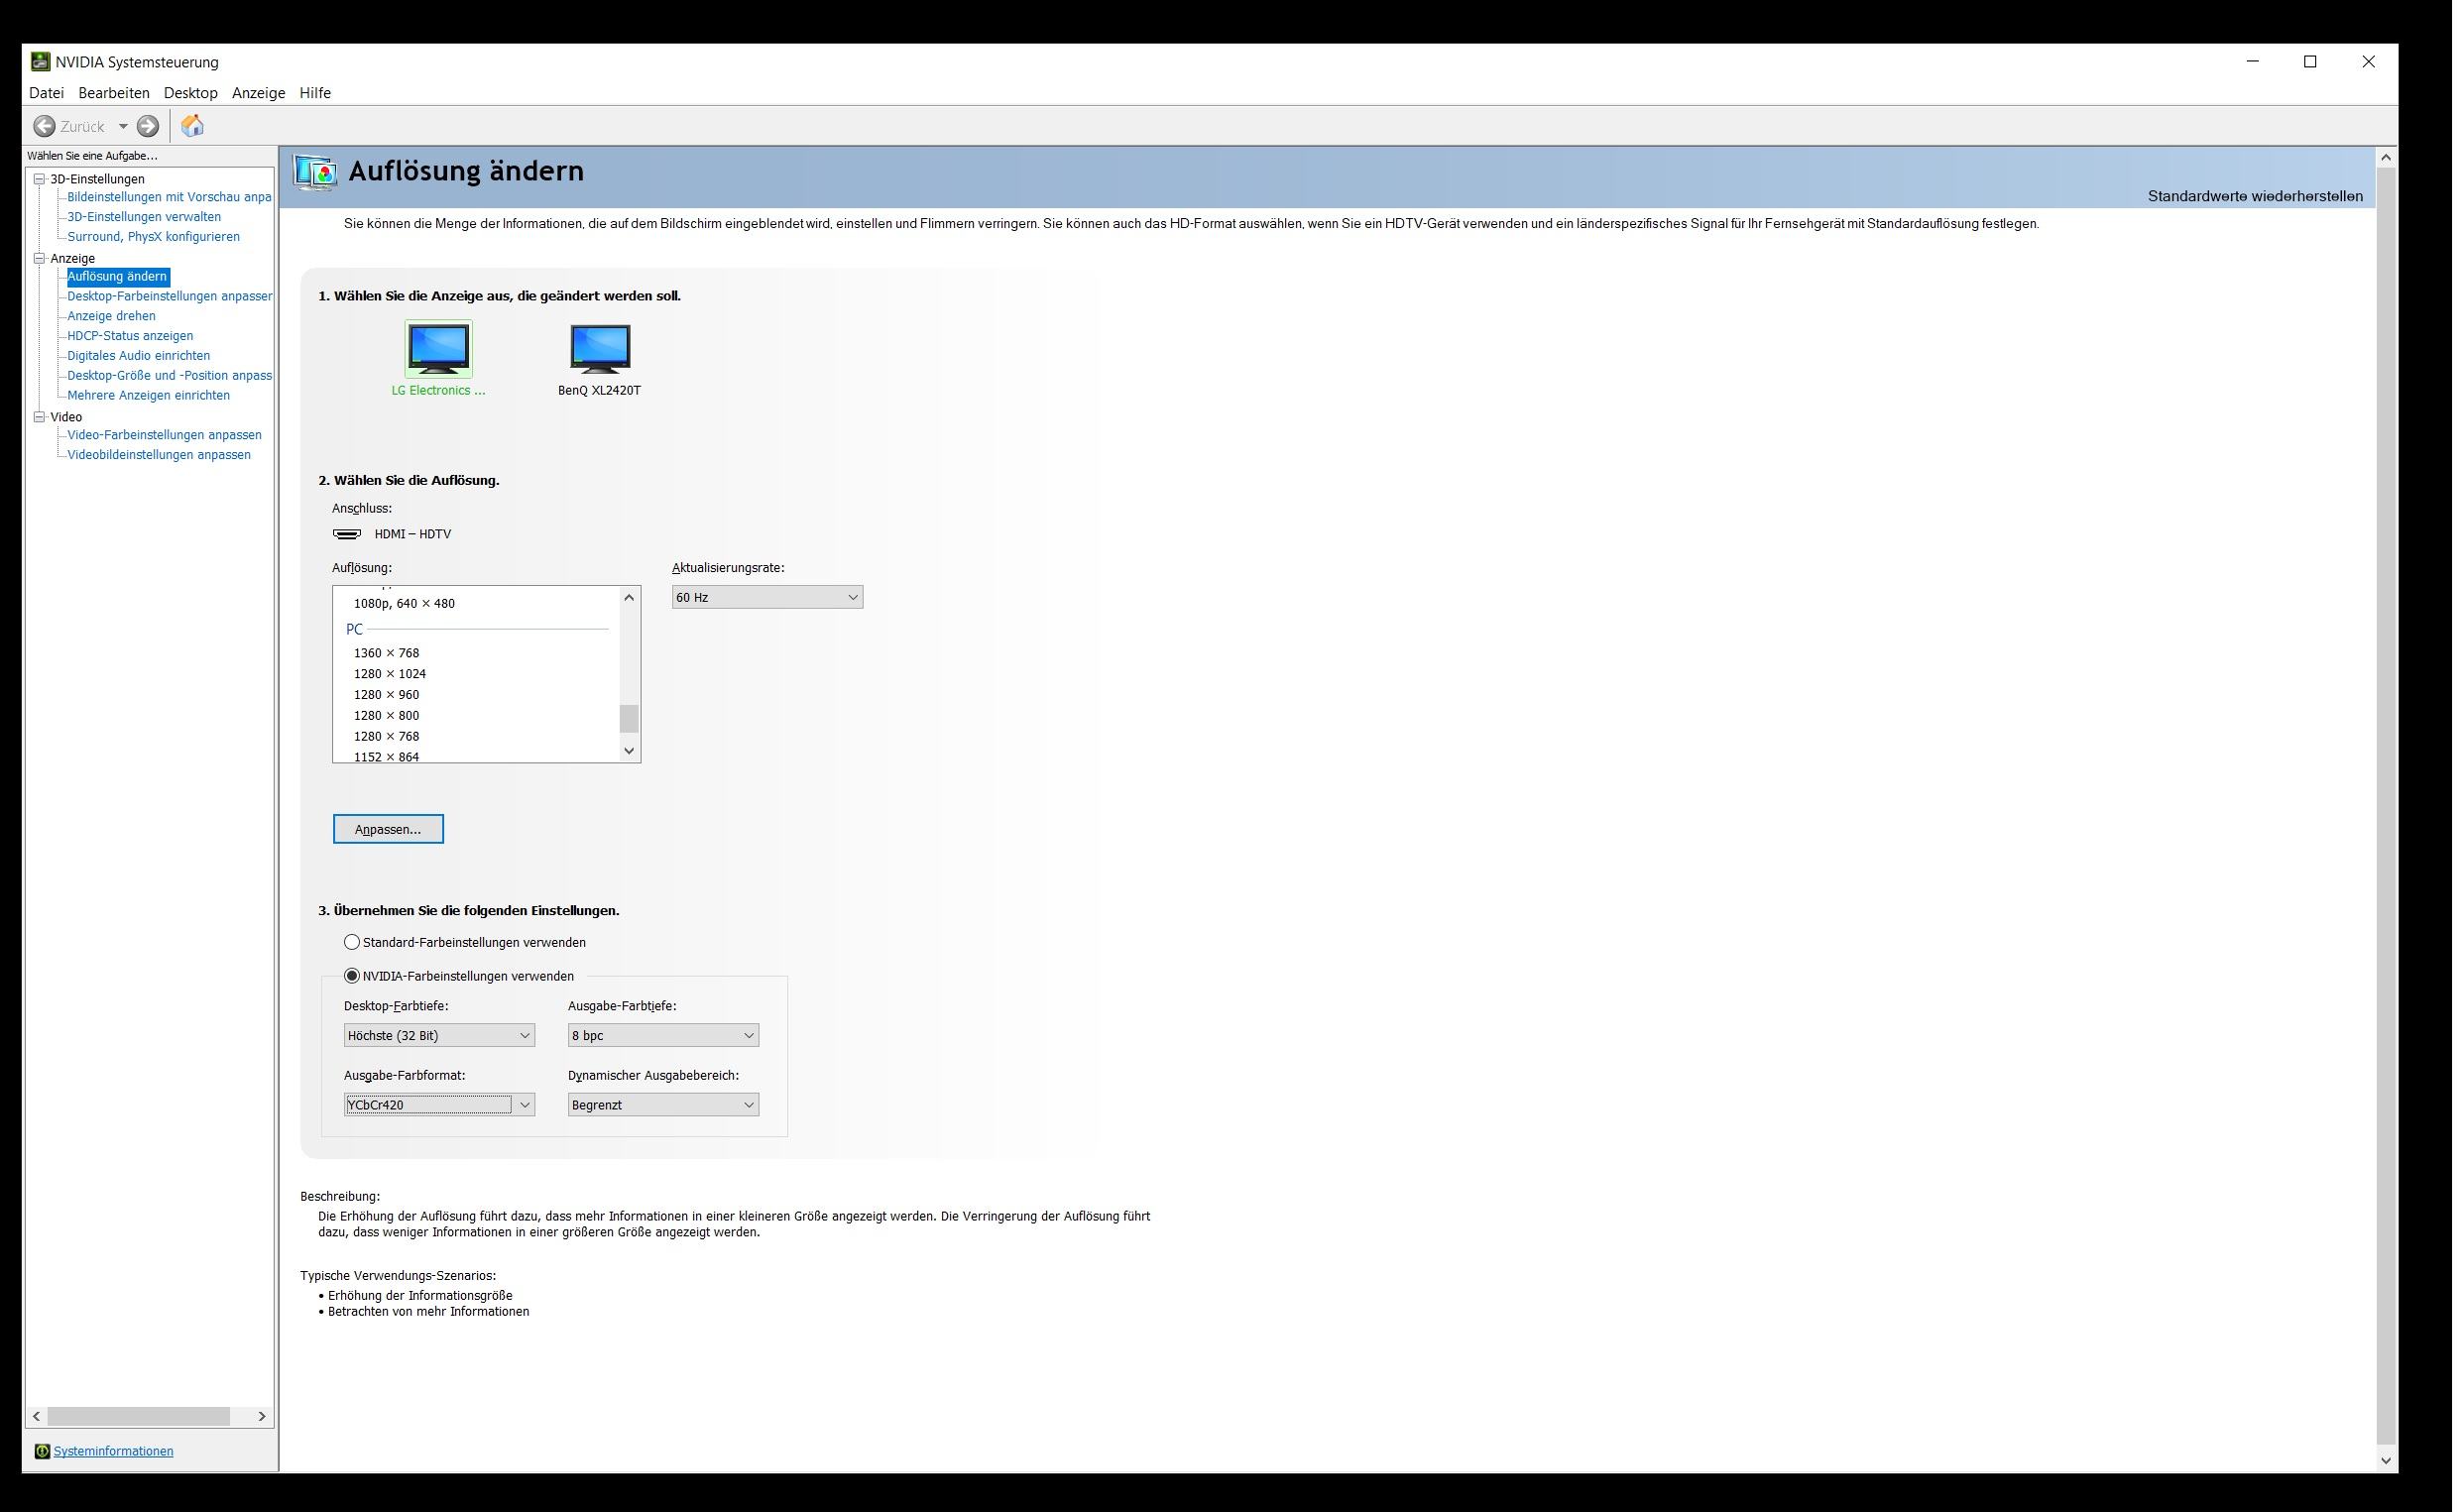Select resolution 1280 × 1024
Screen dimensions: 2463x1512
[x=389, y=674]
